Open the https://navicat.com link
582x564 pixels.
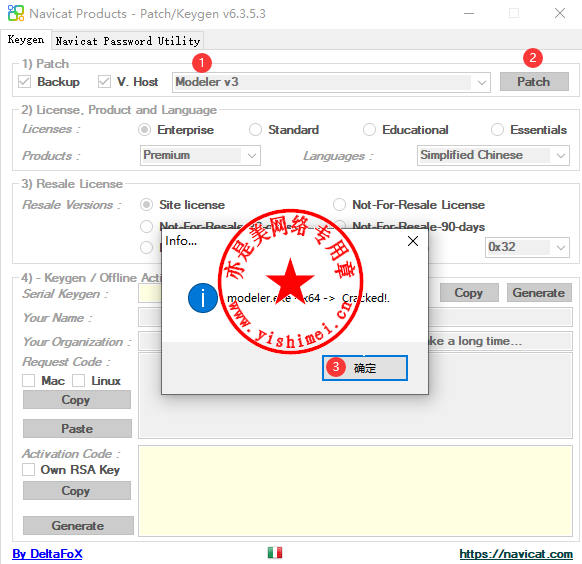pyautogui.click(x=516, y=554)
